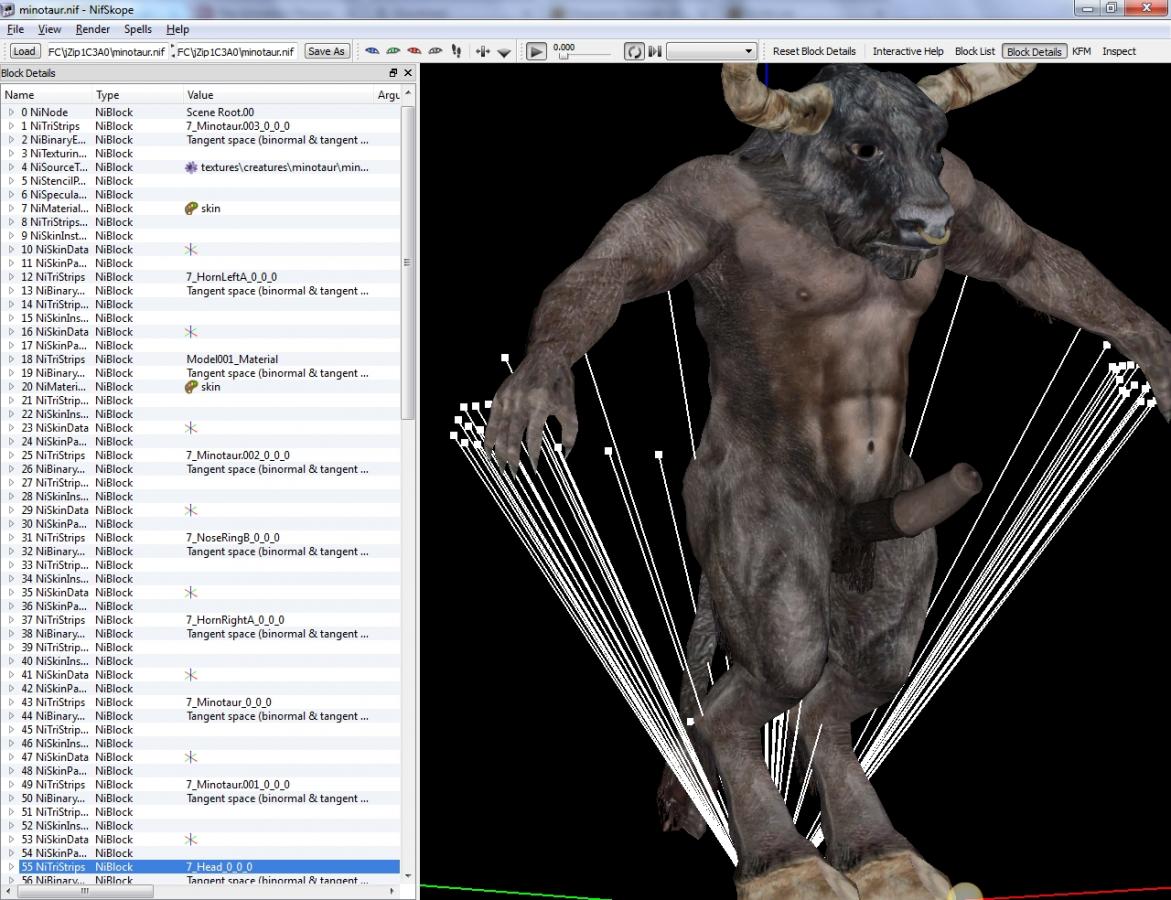The image size is (1171, 900).
Task: Toggle the KFM panel
Action: click(1081, 52)
